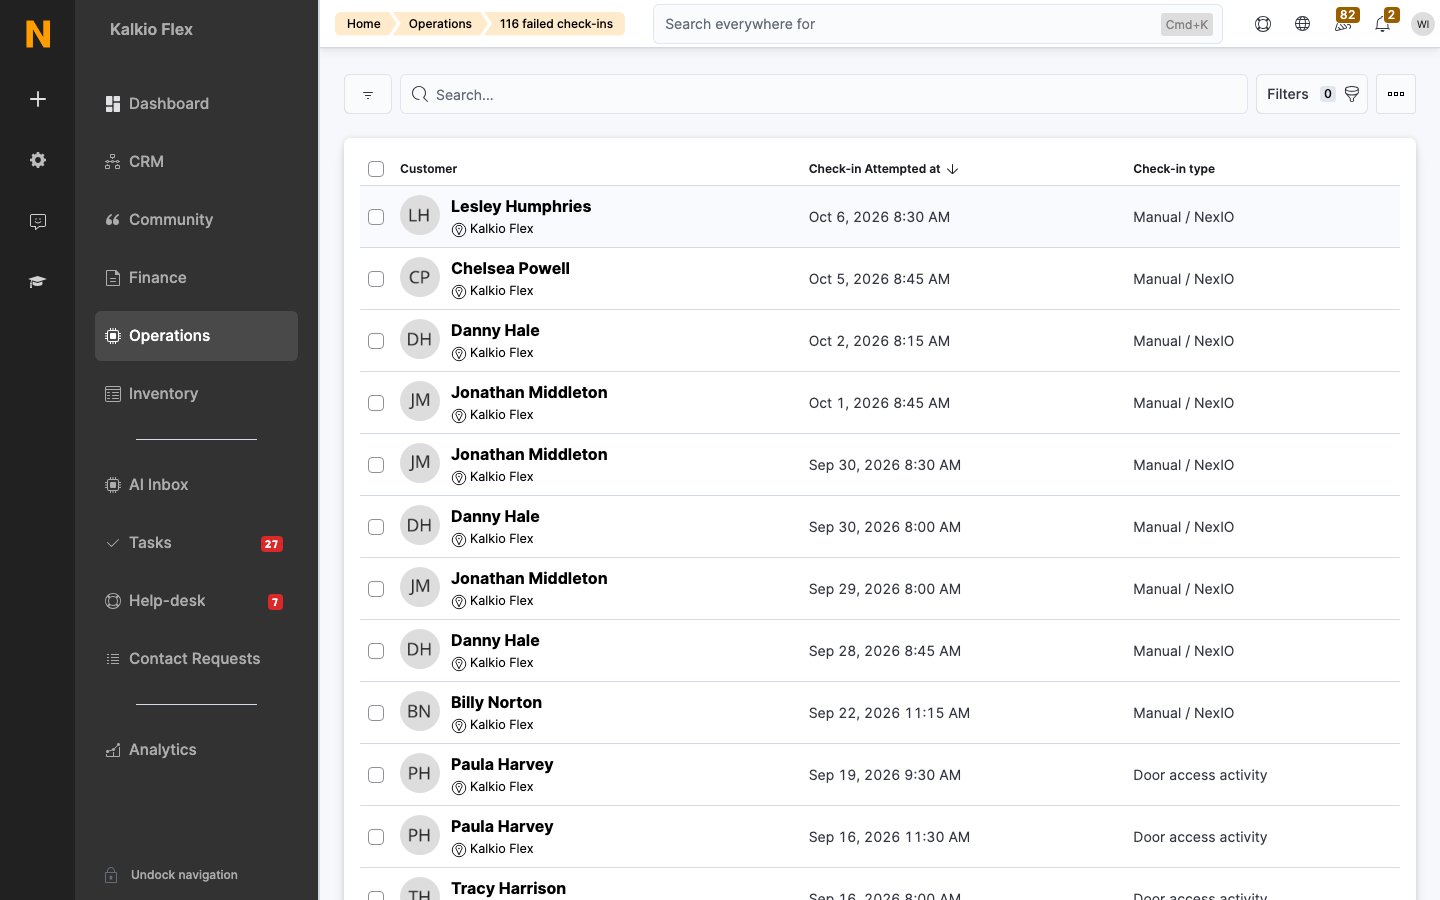
Task: Open Lesley Humphries customer name link
Action: (x=521, y=206)
